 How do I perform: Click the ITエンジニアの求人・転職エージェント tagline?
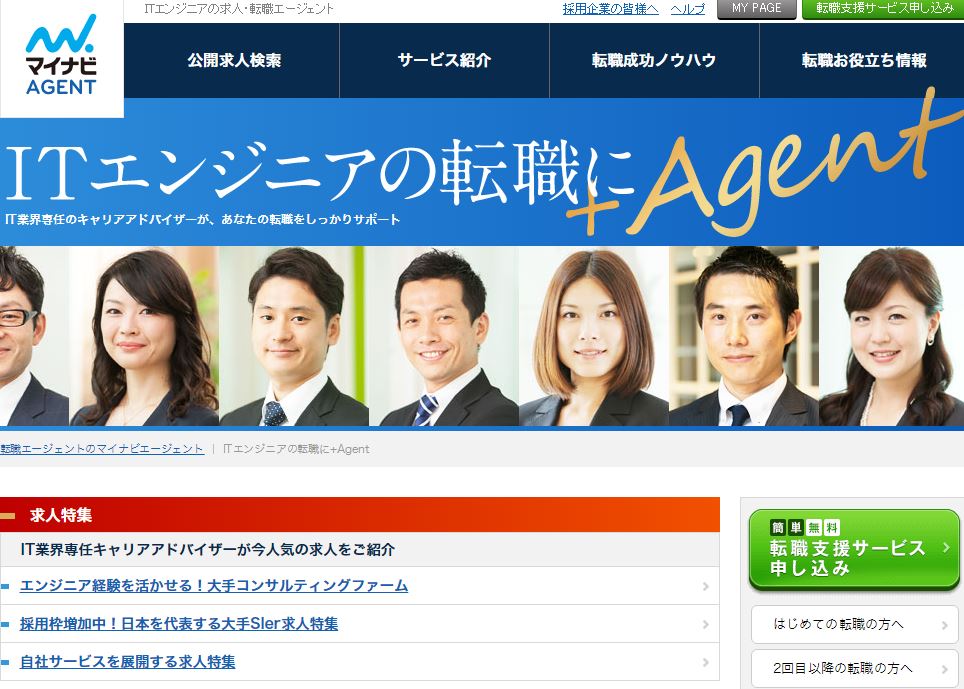click(239, 9)
